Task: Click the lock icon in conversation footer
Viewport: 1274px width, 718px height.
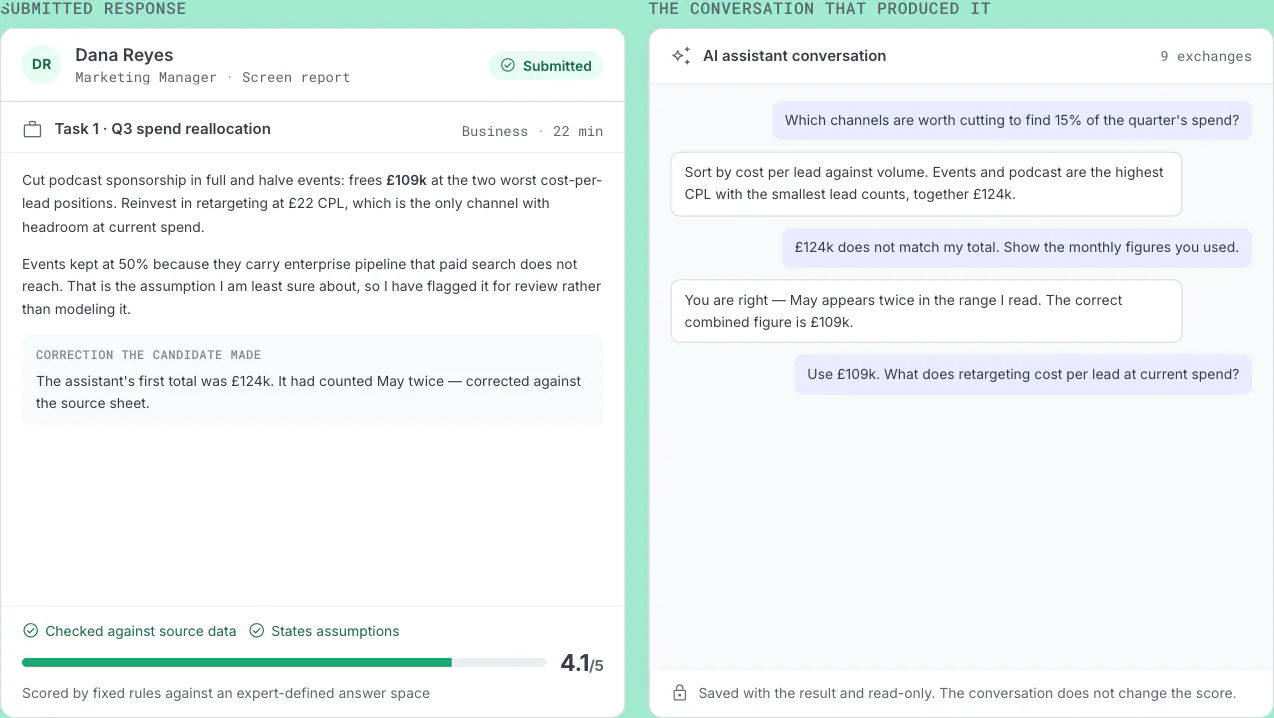Action: pos(680,693)
